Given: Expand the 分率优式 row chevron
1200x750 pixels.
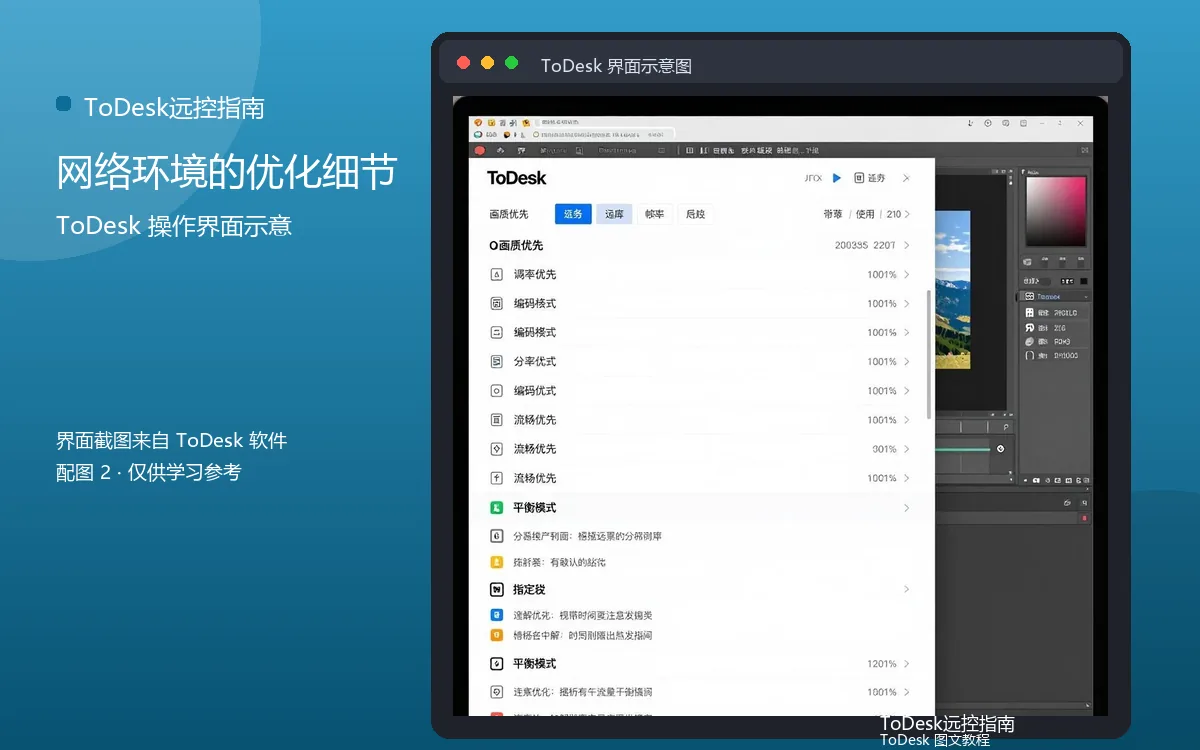Looking at the screenshot, I should 907,361.
